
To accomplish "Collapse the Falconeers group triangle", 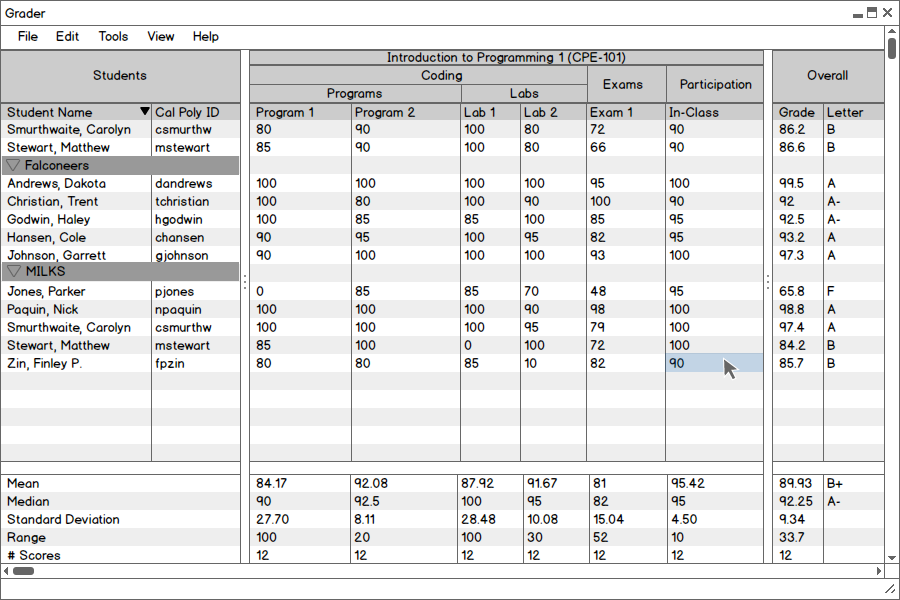I will point(13,165).
